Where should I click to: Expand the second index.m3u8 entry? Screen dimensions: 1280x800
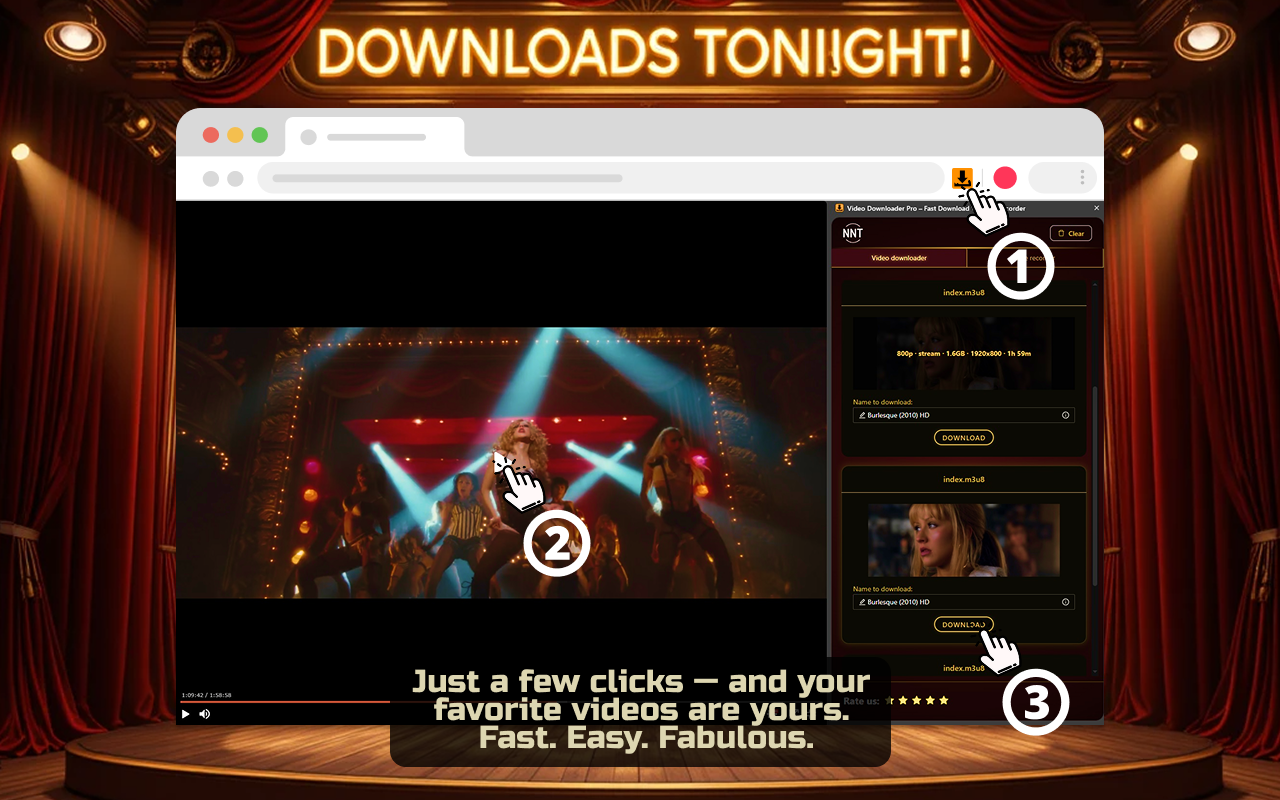tap(963, 478)
